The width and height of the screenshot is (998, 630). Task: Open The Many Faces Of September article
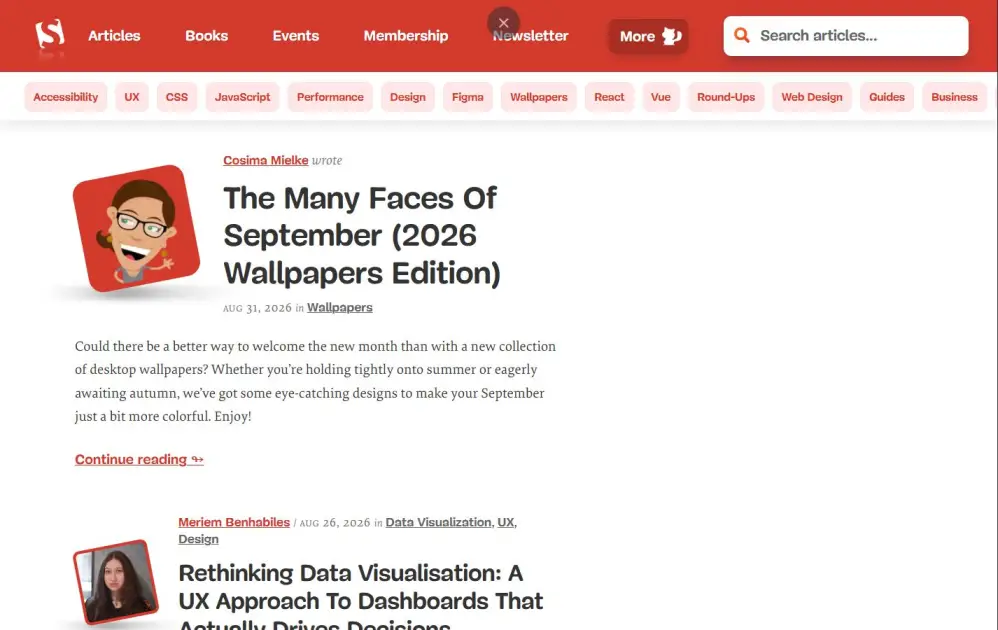pyautogui.click(x=362, y=235)
